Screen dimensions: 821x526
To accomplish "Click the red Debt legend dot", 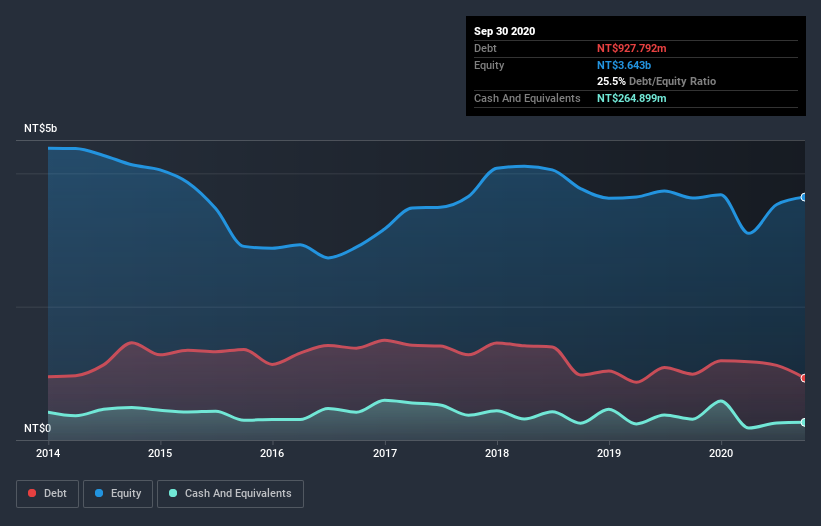I will pyautogui.click(x=32, y=493).
